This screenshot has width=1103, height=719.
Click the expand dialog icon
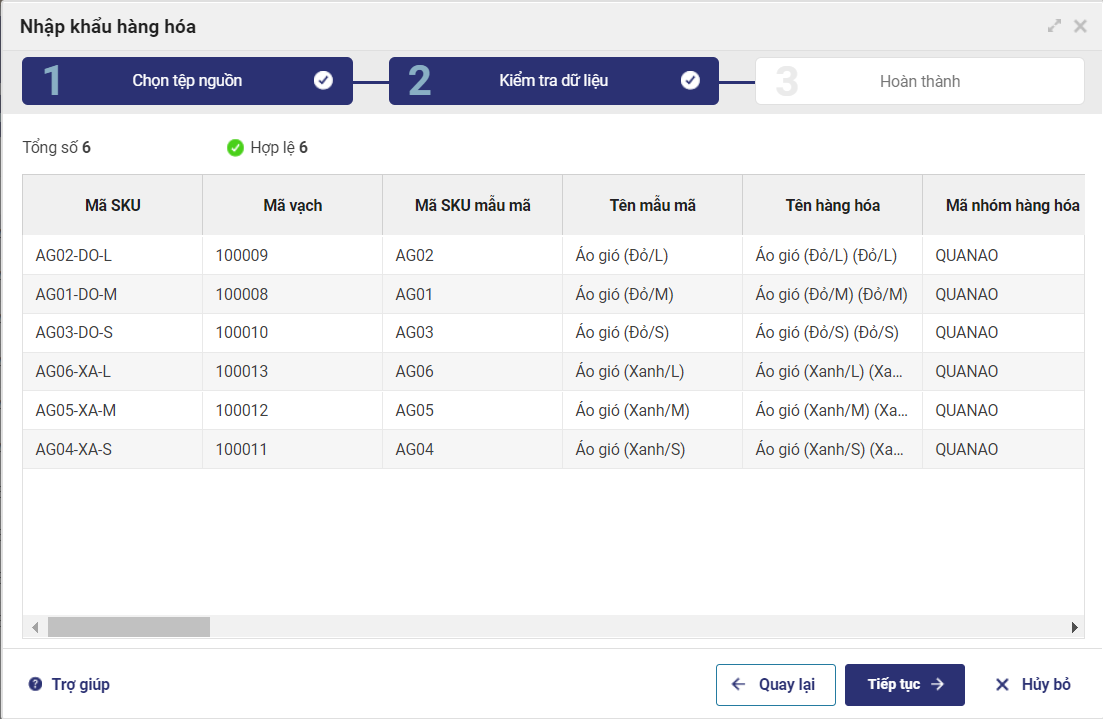[x=1054, y=26]
